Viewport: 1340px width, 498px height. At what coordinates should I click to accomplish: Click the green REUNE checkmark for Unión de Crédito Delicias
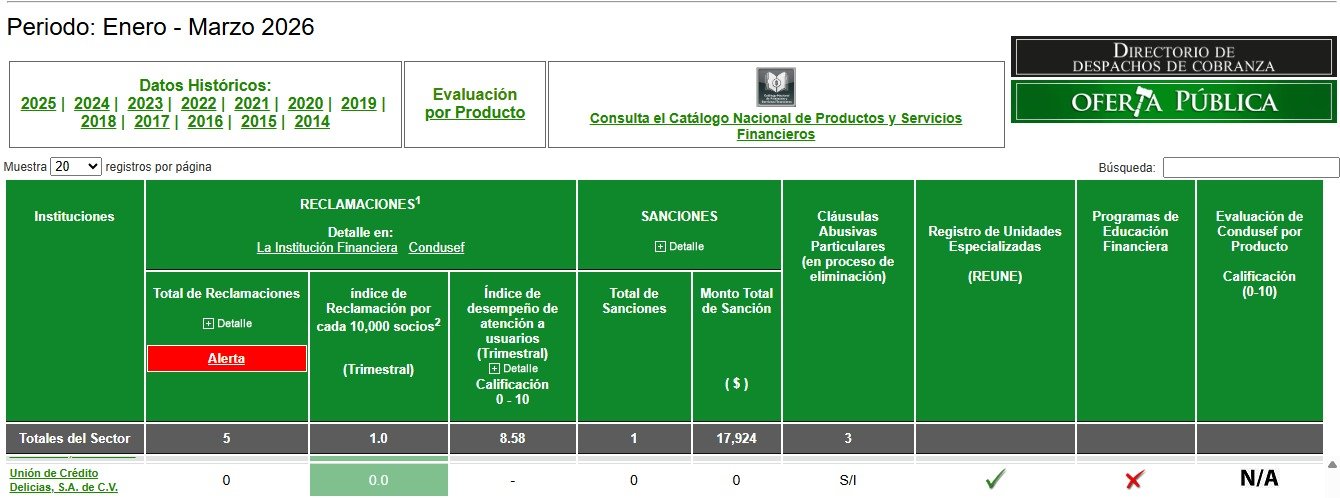[x=995, y=480]
